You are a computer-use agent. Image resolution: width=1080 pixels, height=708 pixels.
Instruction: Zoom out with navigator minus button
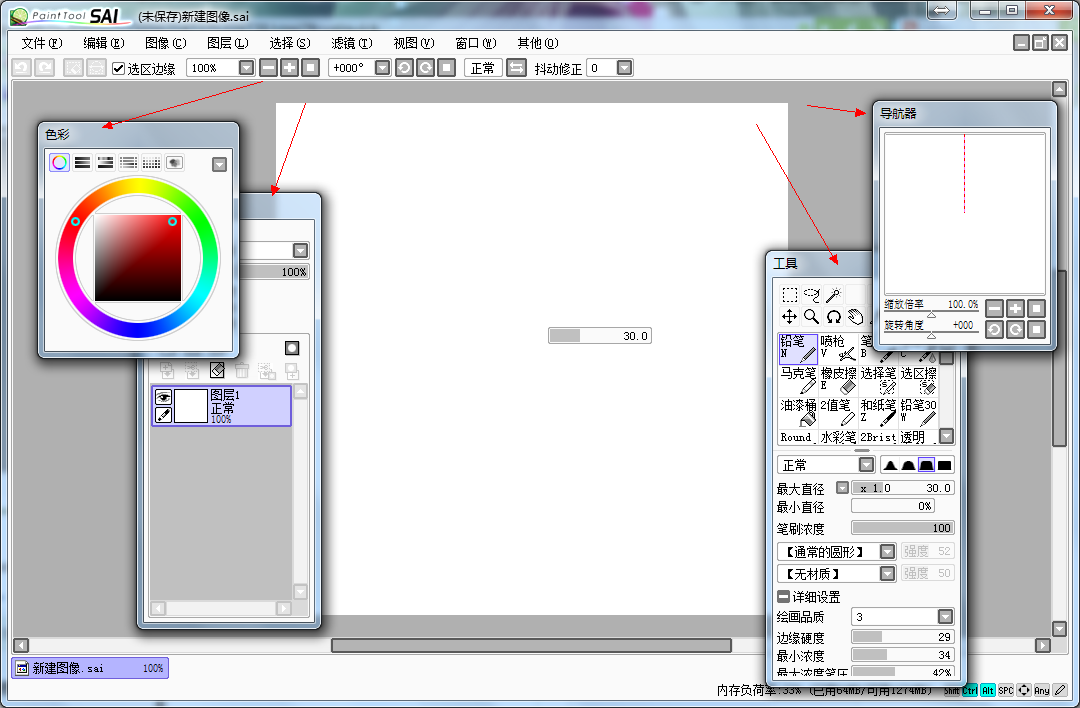pyautogui.click(x=994, y=309)
